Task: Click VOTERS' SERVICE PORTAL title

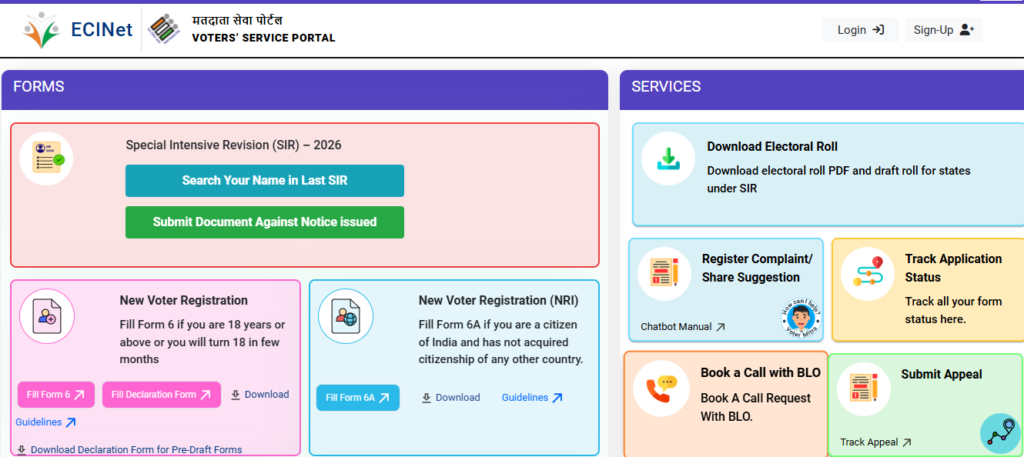Action: pyautogui.click(x=263, y=38)
